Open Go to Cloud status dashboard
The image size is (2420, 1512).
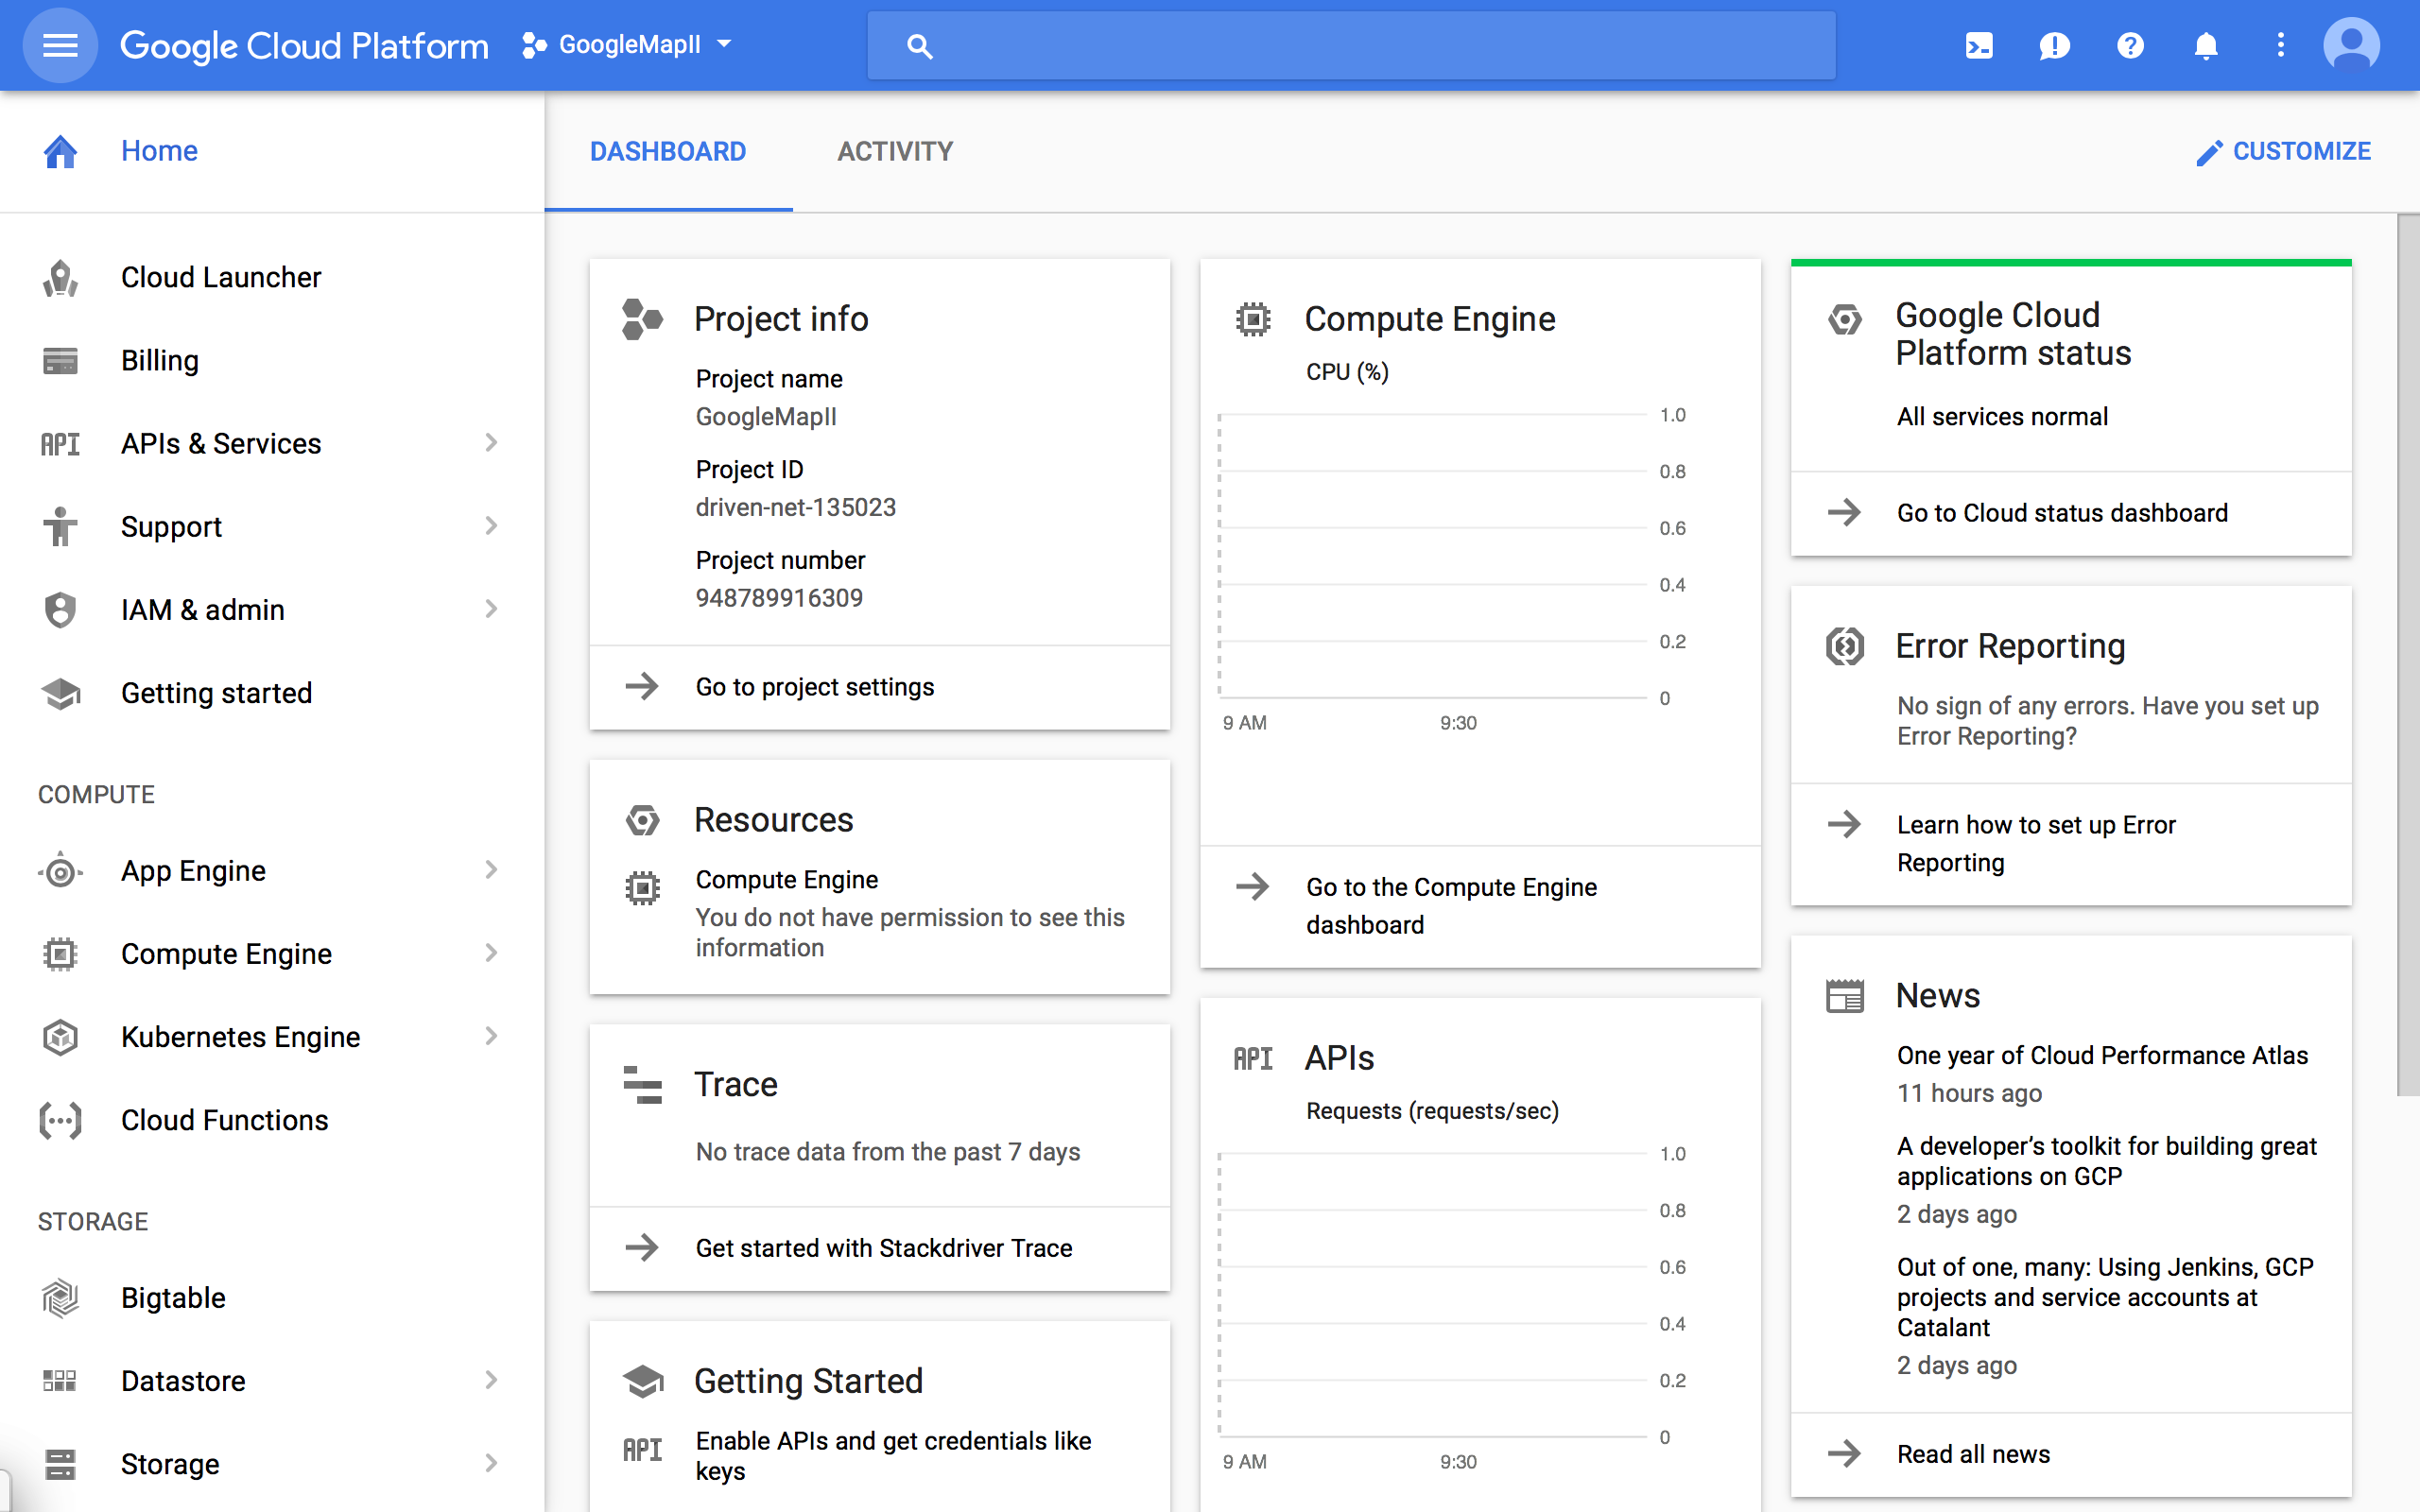point(2062,513)
